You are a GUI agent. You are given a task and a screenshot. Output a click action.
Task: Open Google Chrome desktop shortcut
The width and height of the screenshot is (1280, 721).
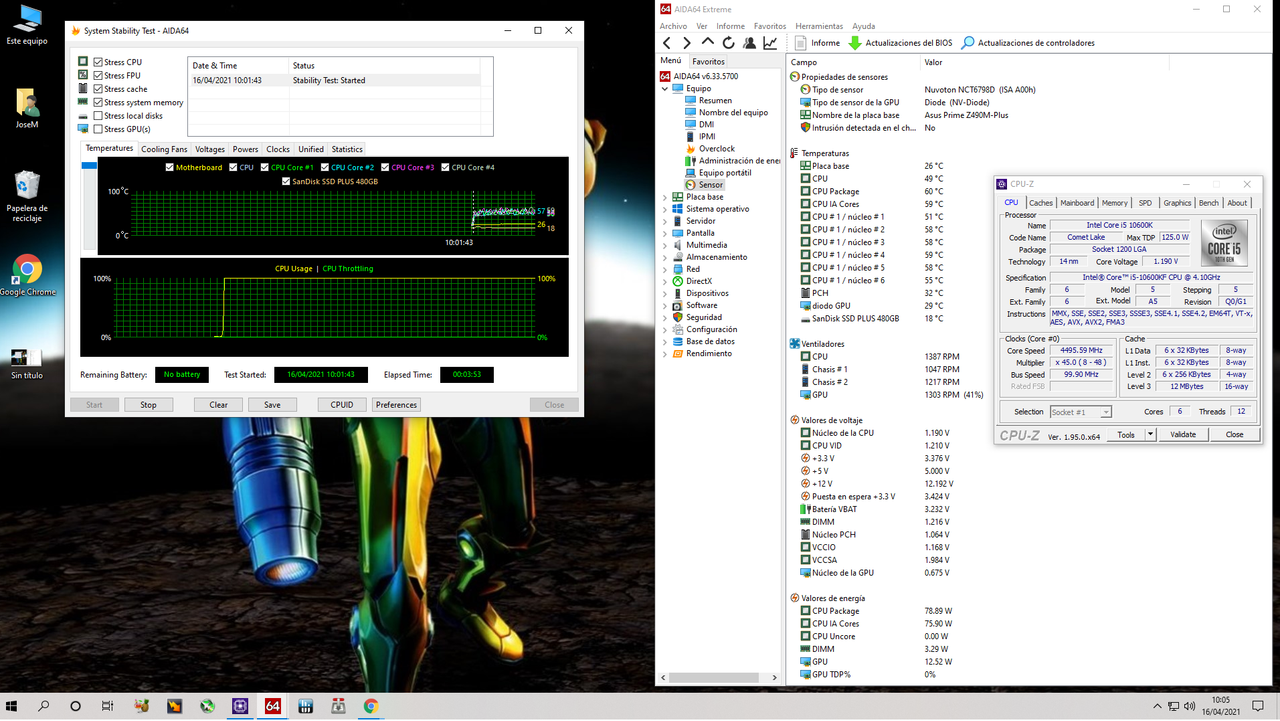pos(27,276)
